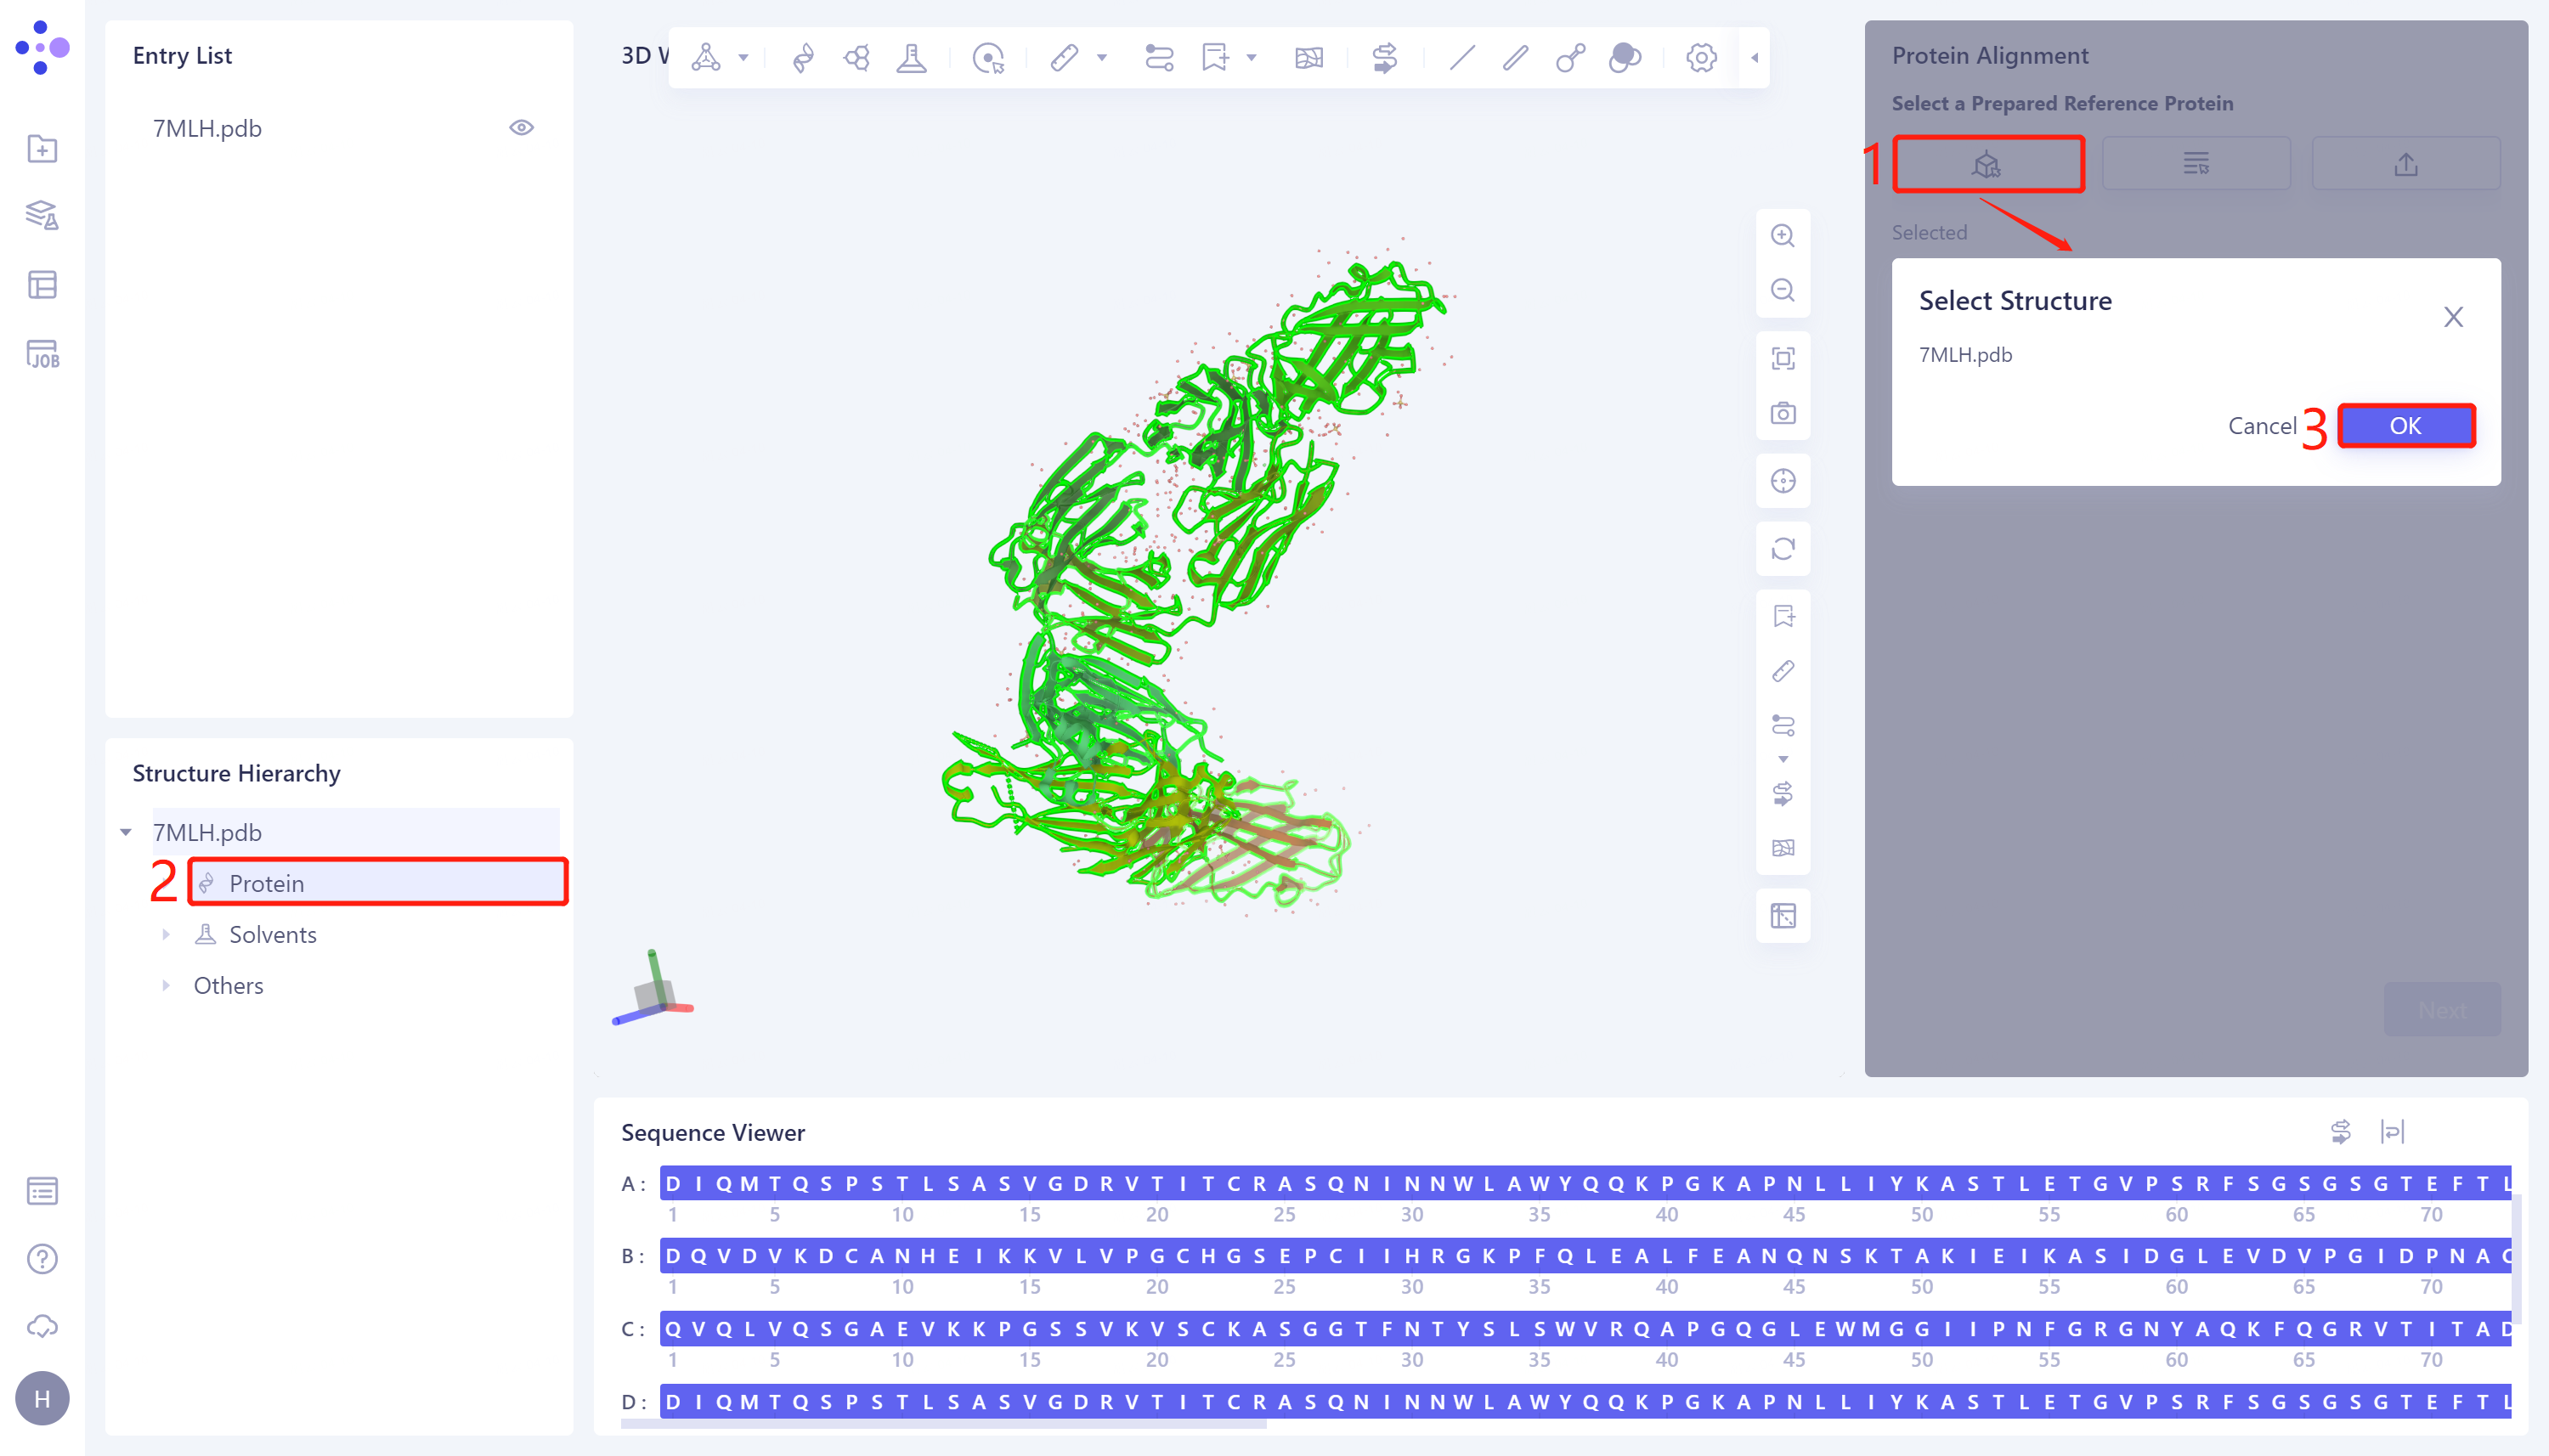This screenshot has width=2549, height=1456.
Task: Click the zoom-out magnifier icon
Action: pos(1783,289)
